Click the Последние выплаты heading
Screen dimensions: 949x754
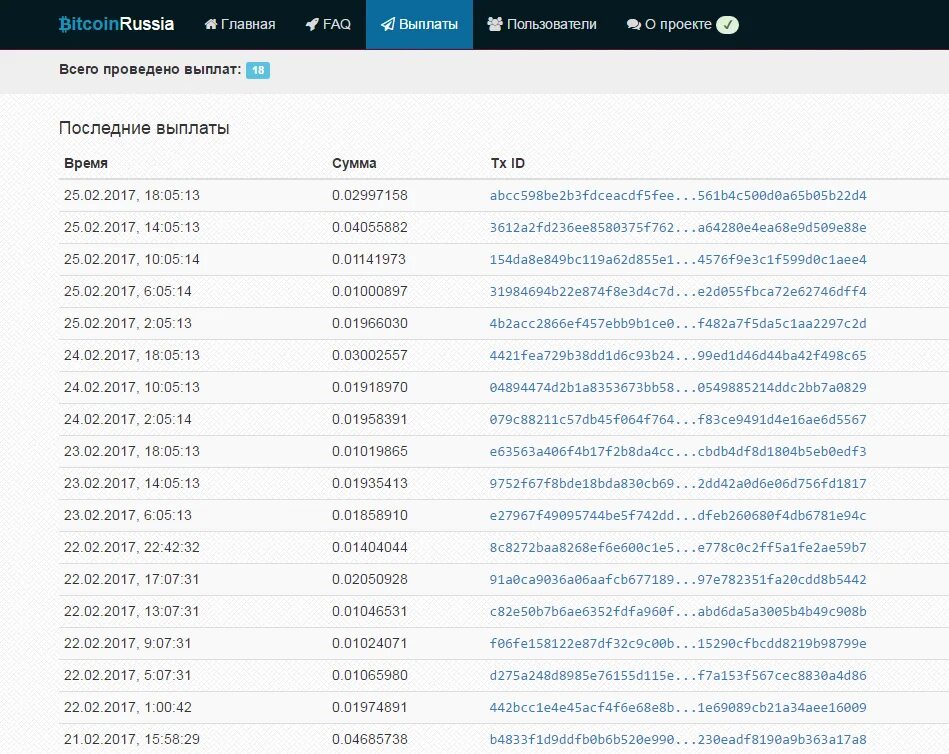[144, 128]
